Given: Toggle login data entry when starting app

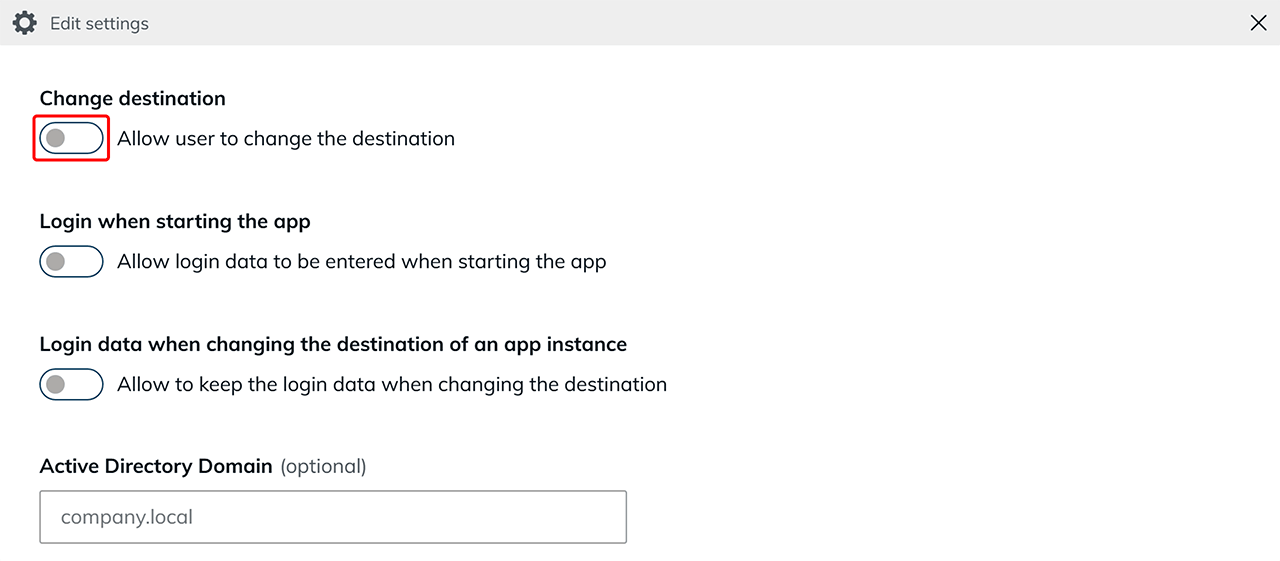Looking at the screenshot, I should (72, 261).
